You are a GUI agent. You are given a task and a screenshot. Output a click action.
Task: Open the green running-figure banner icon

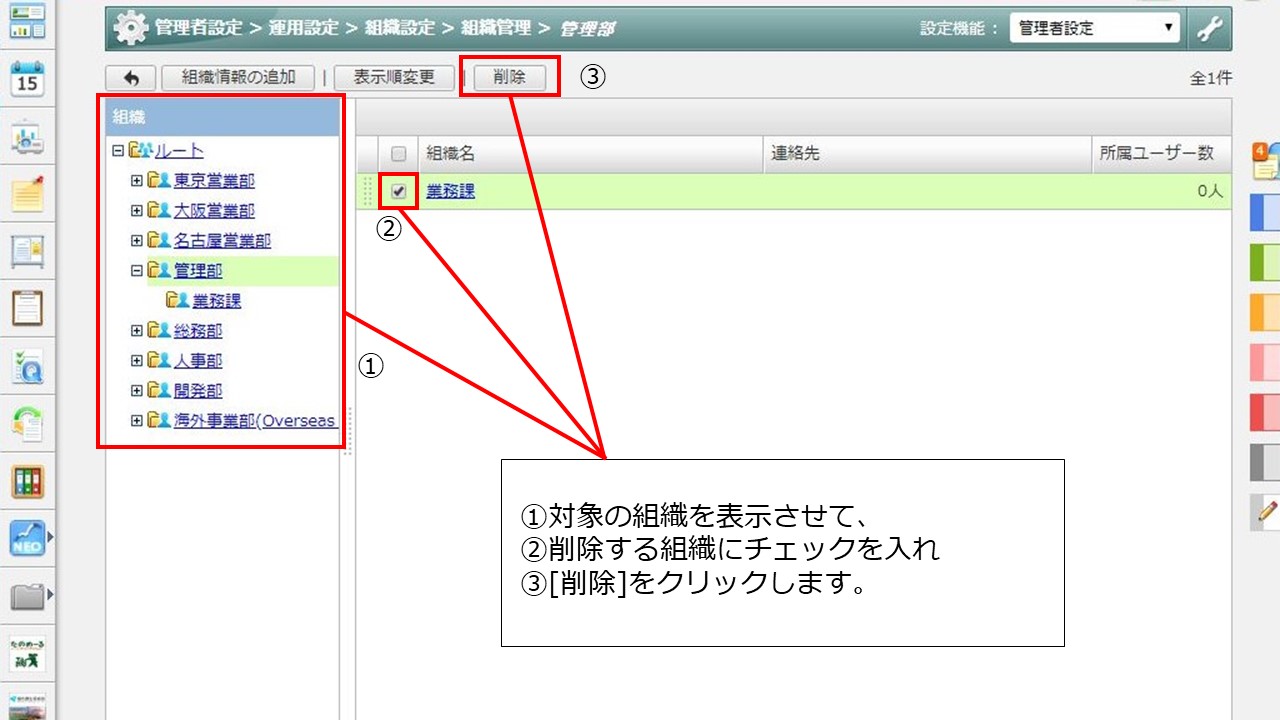27,654
